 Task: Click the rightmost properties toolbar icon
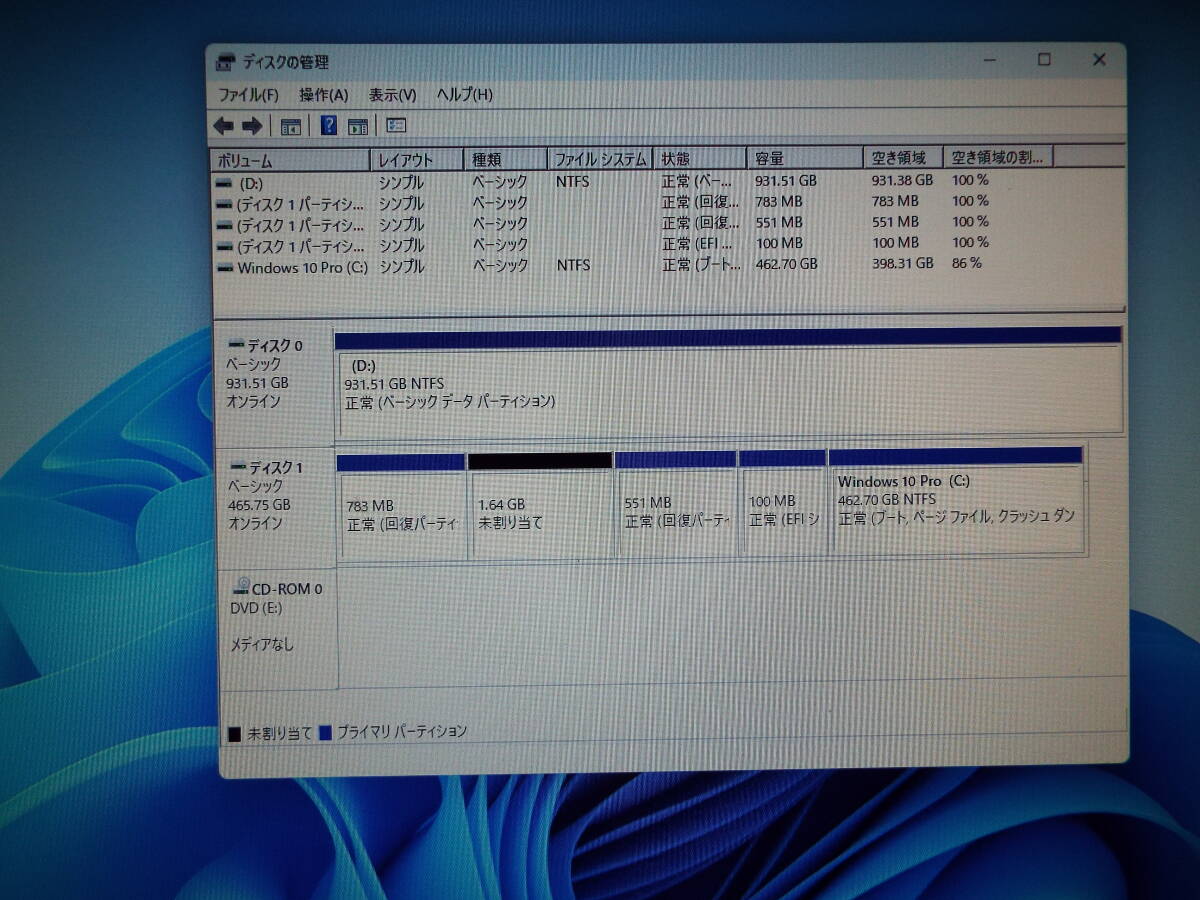point(395,125)
